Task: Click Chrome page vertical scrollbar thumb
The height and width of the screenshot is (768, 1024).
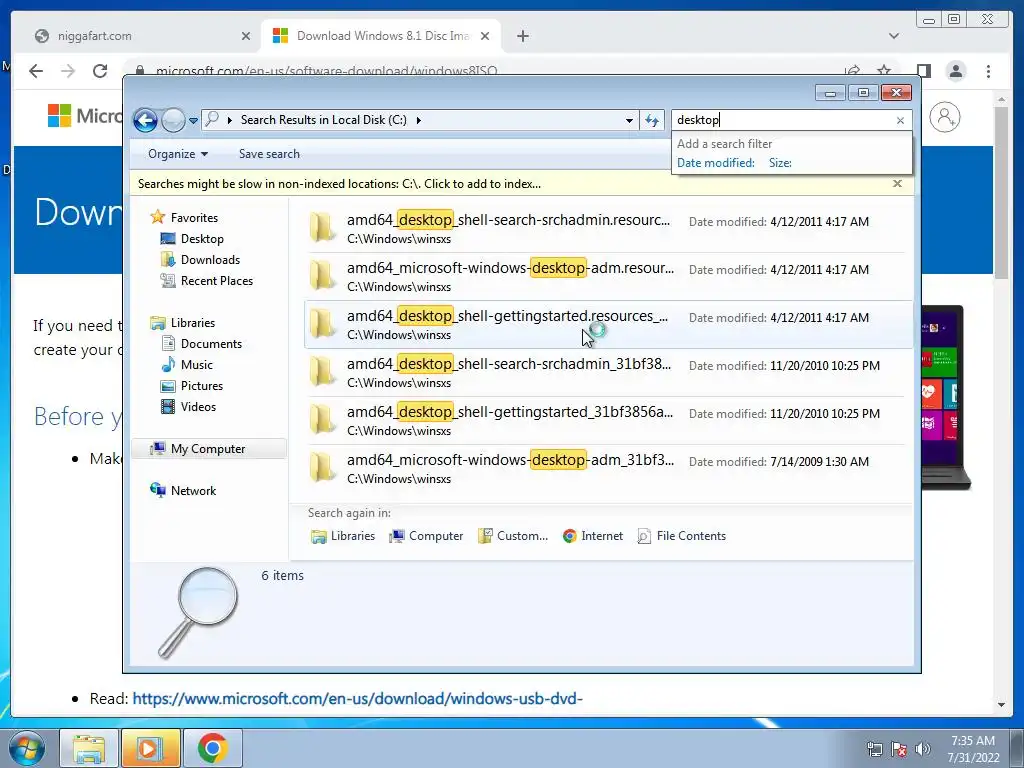Action: pos(1001,193)
